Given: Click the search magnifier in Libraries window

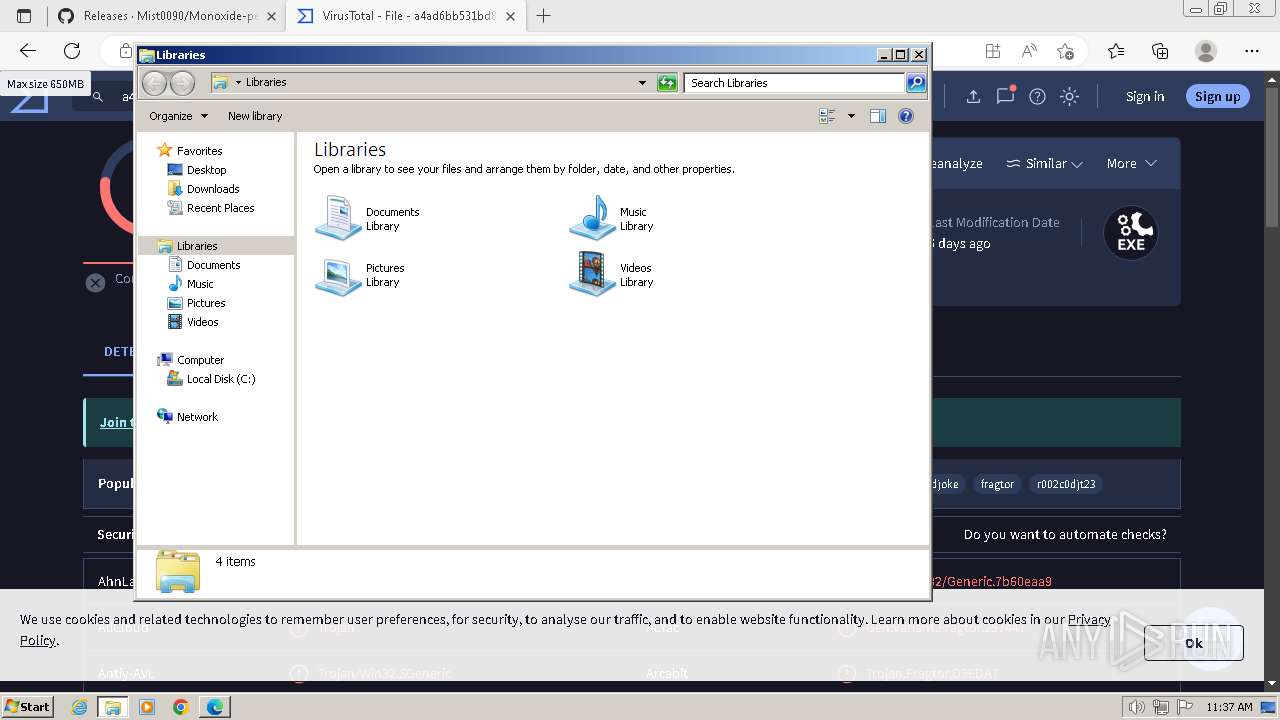Looking at the screenshot, I should (x=916, y=83).
